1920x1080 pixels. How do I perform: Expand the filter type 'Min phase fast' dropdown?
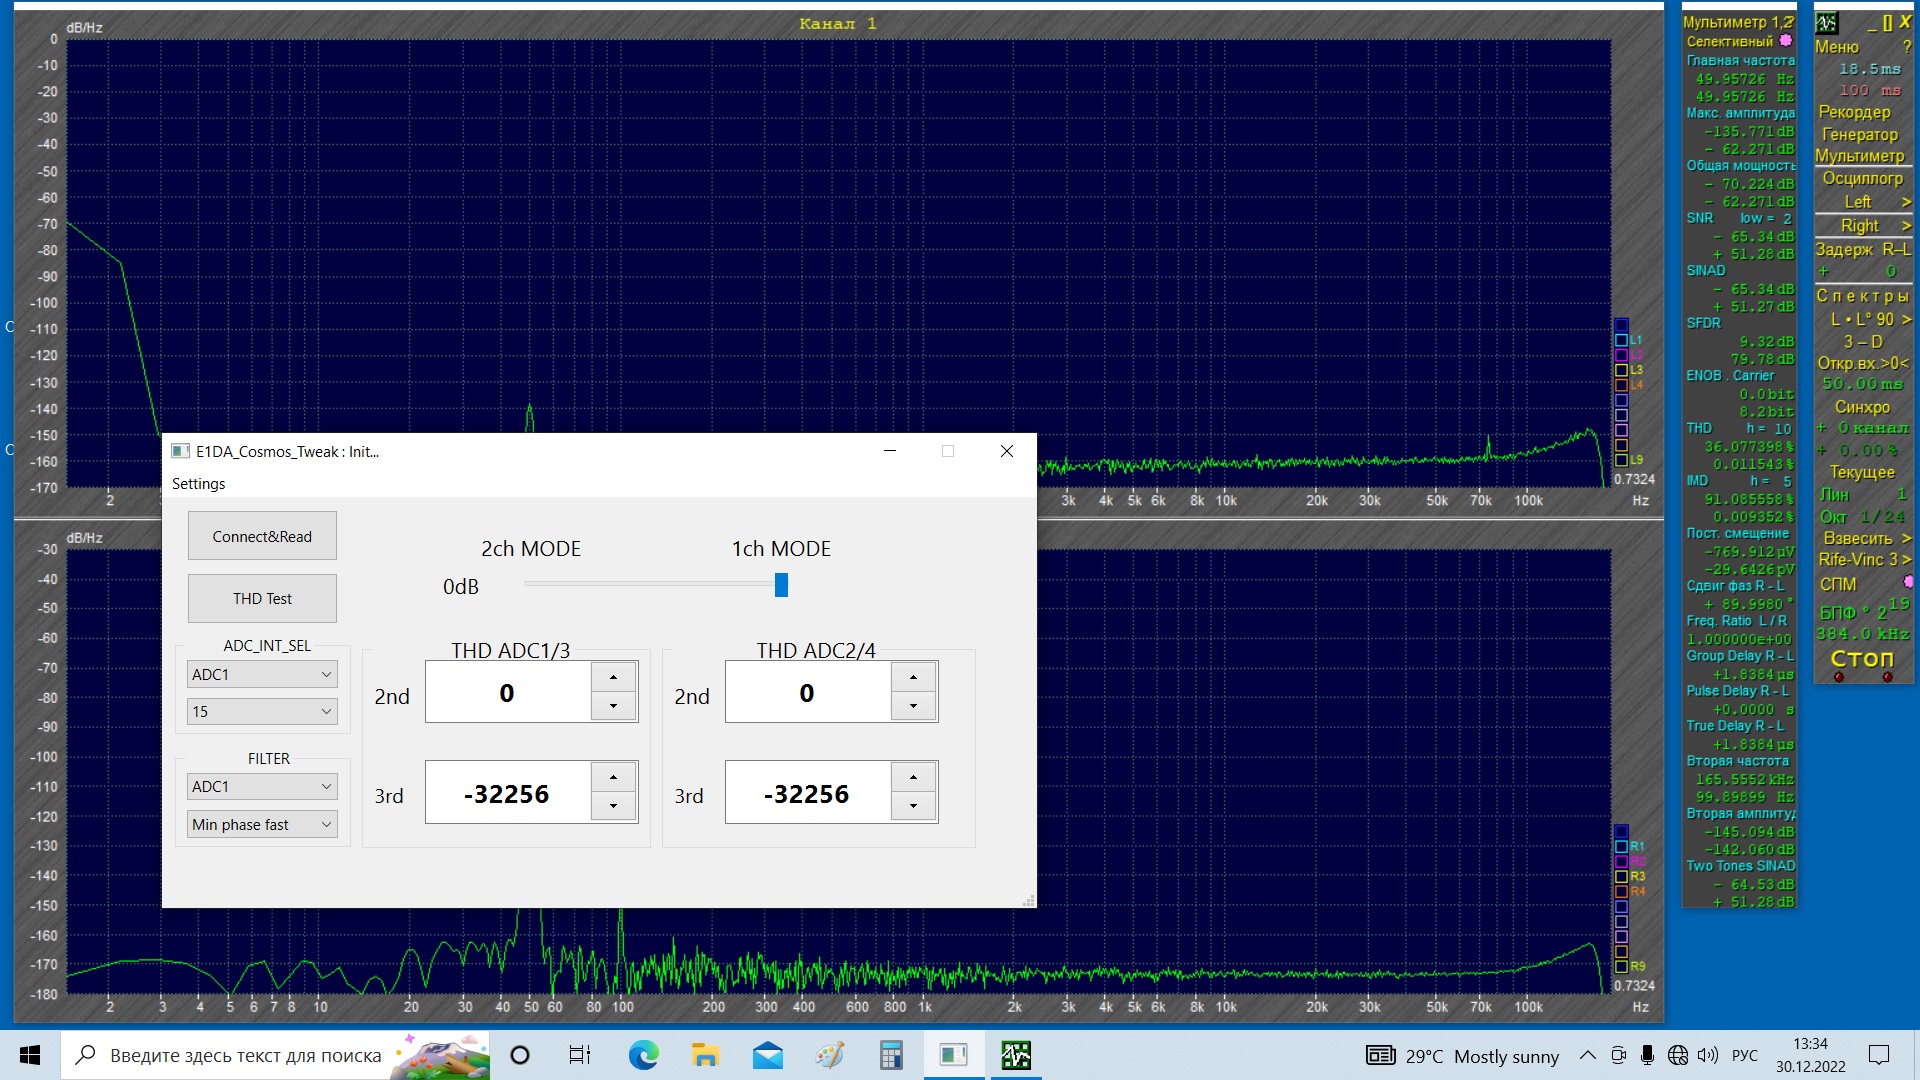click(x=262, y=825)
